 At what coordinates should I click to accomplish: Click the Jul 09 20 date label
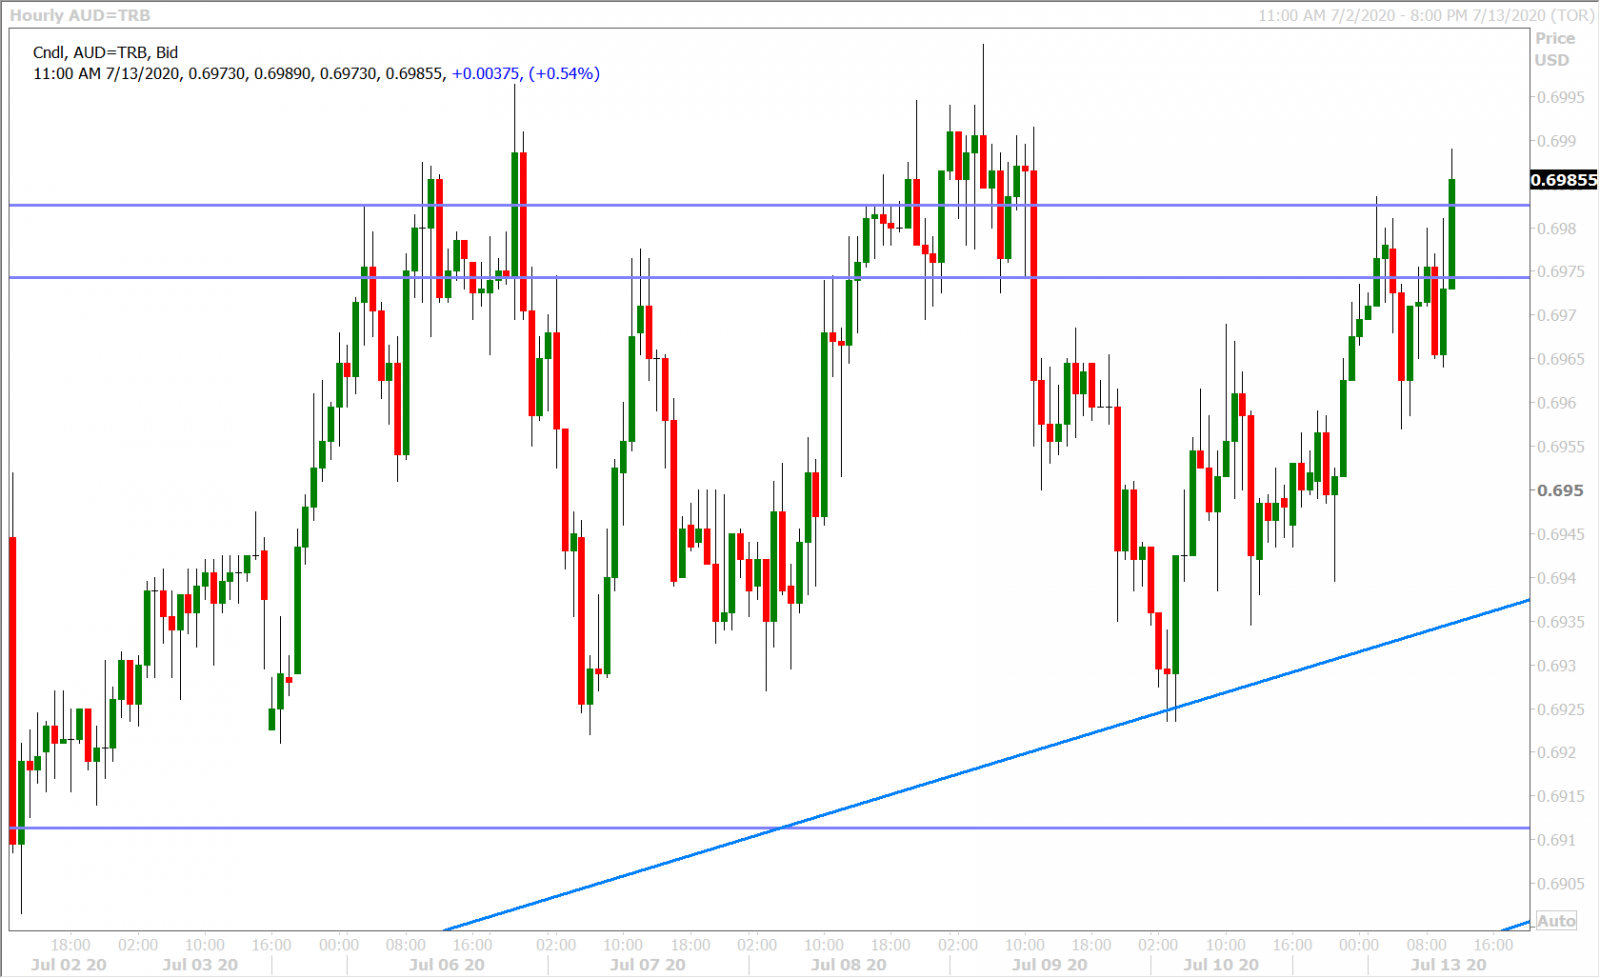coord(1049,965)
